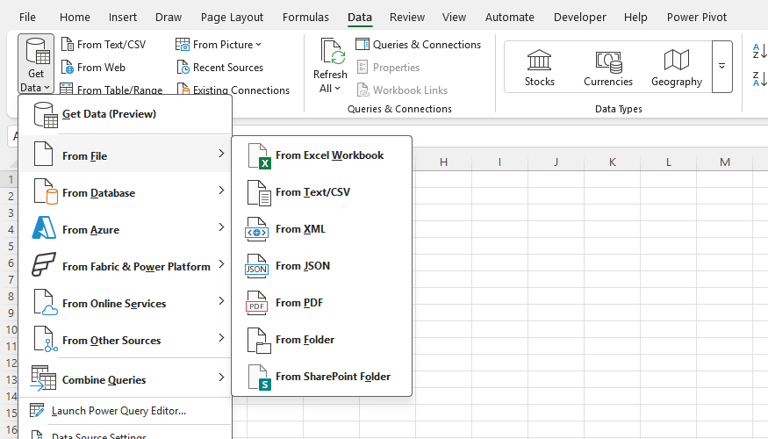
Task: Click the From PDF icon
Action: click(x=258, y=304)
